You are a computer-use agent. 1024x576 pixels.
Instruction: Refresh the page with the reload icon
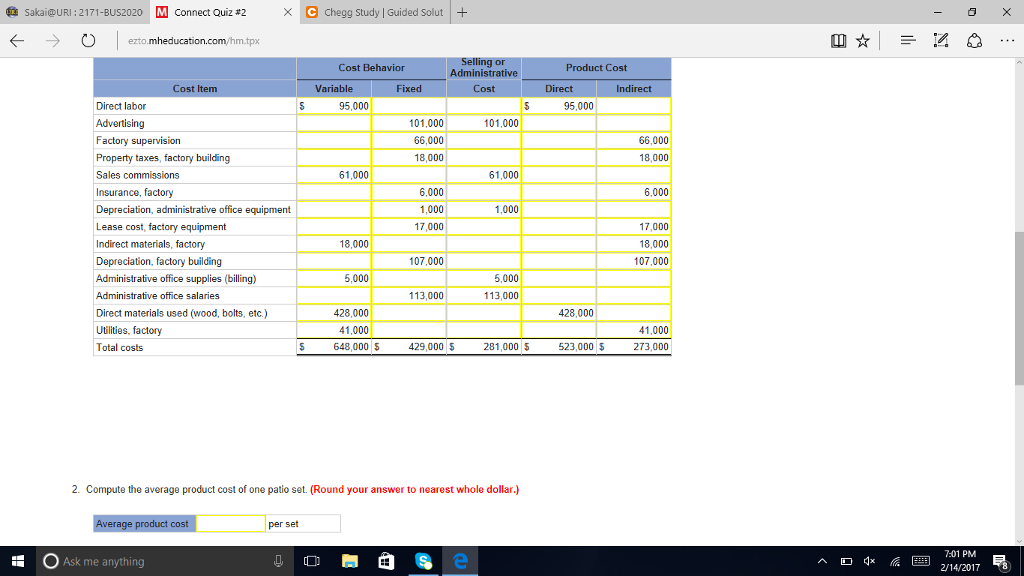click(88, 40)
